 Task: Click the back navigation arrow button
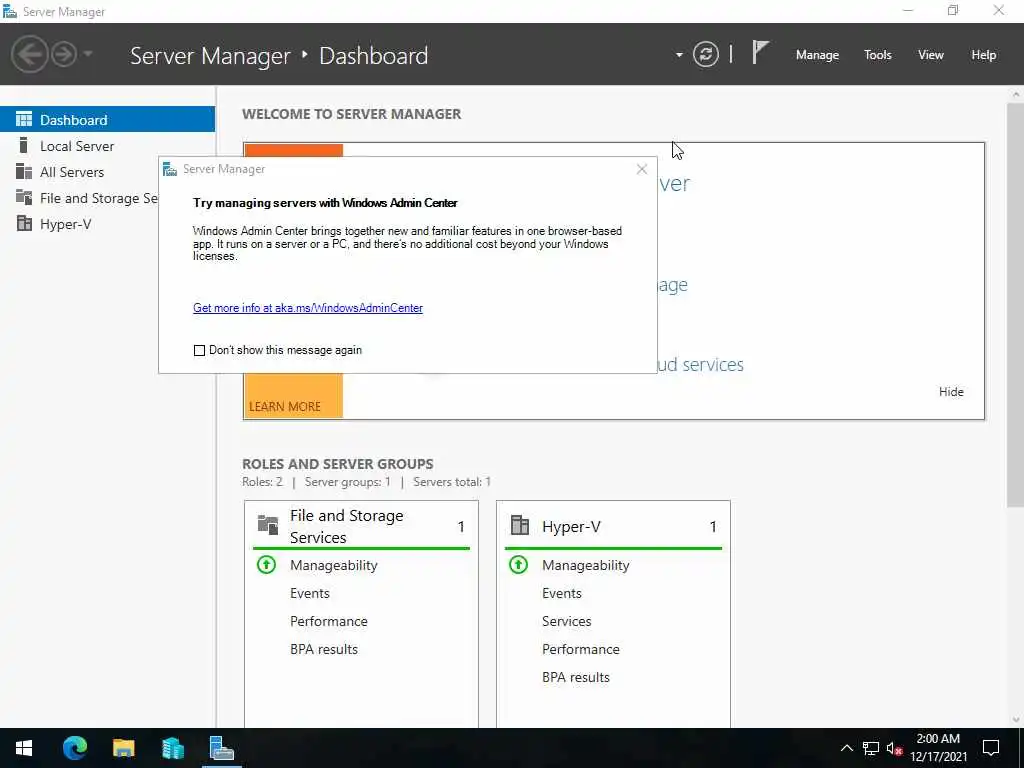coord(29,54)
